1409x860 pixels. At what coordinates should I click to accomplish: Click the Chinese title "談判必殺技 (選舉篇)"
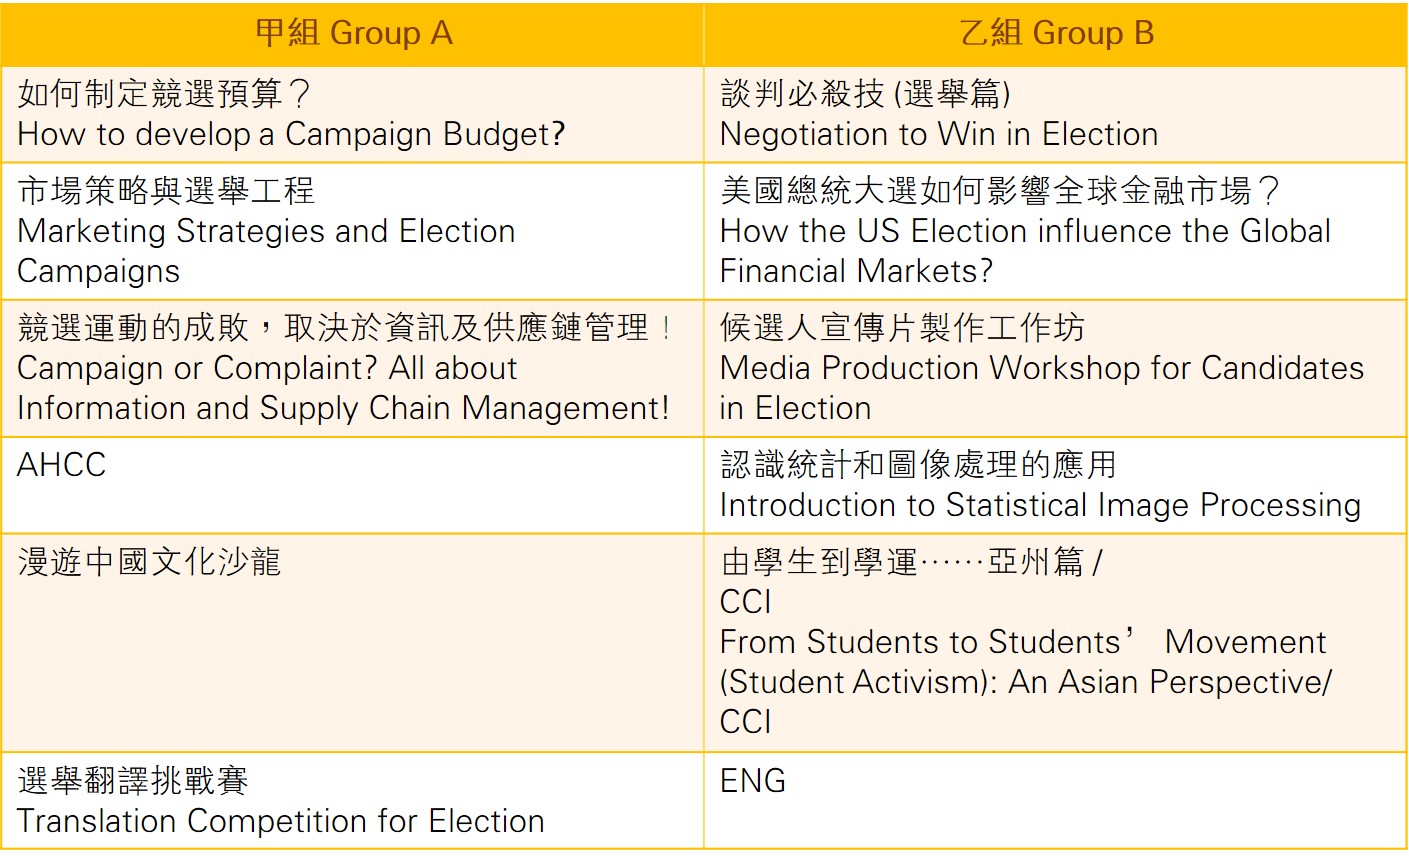[866, 94]
